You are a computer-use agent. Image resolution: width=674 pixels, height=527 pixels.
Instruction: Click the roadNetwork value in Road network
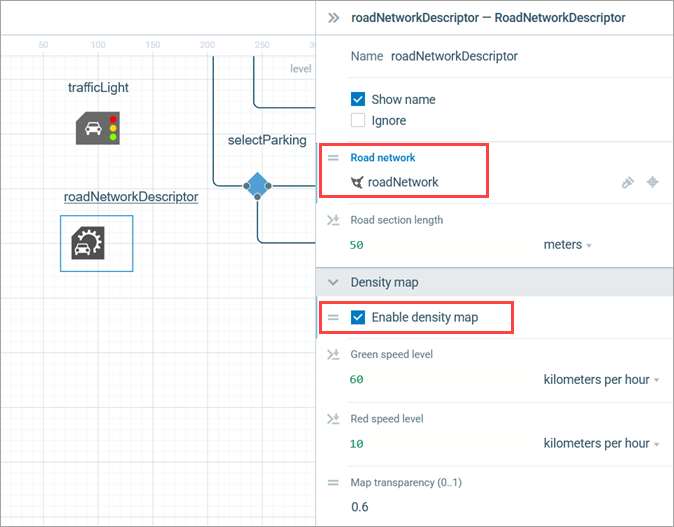[x=402, y=182]
